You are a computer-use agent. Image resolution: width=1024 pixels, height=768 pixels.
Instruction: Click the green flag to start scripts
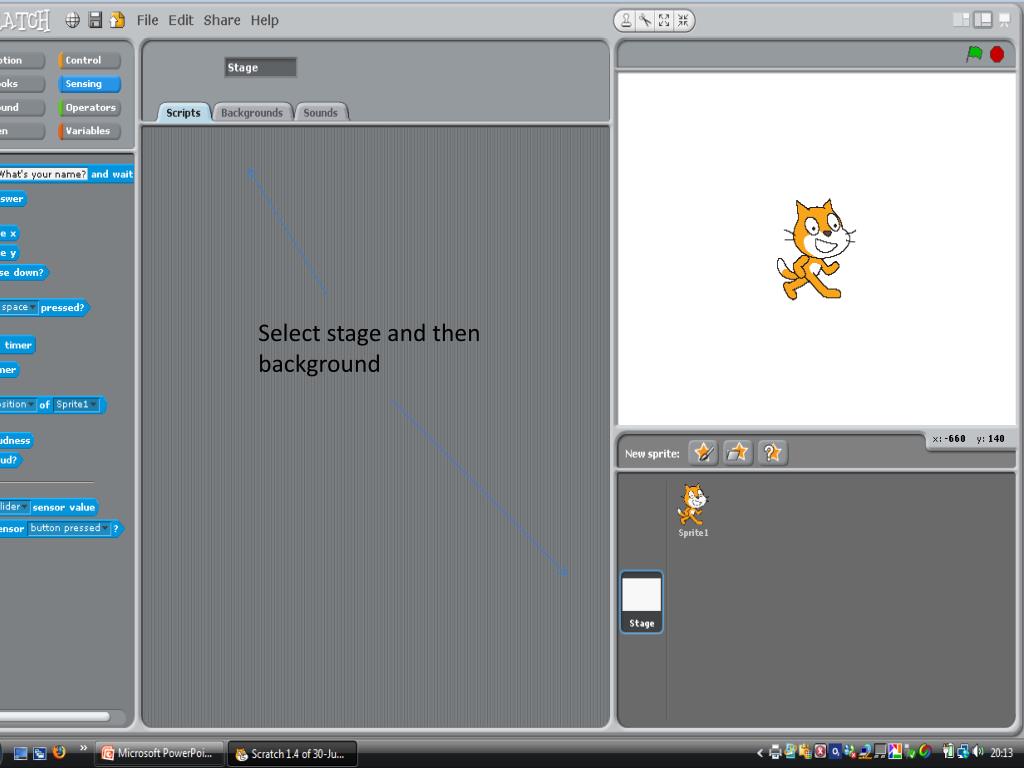tap(974, 54)
